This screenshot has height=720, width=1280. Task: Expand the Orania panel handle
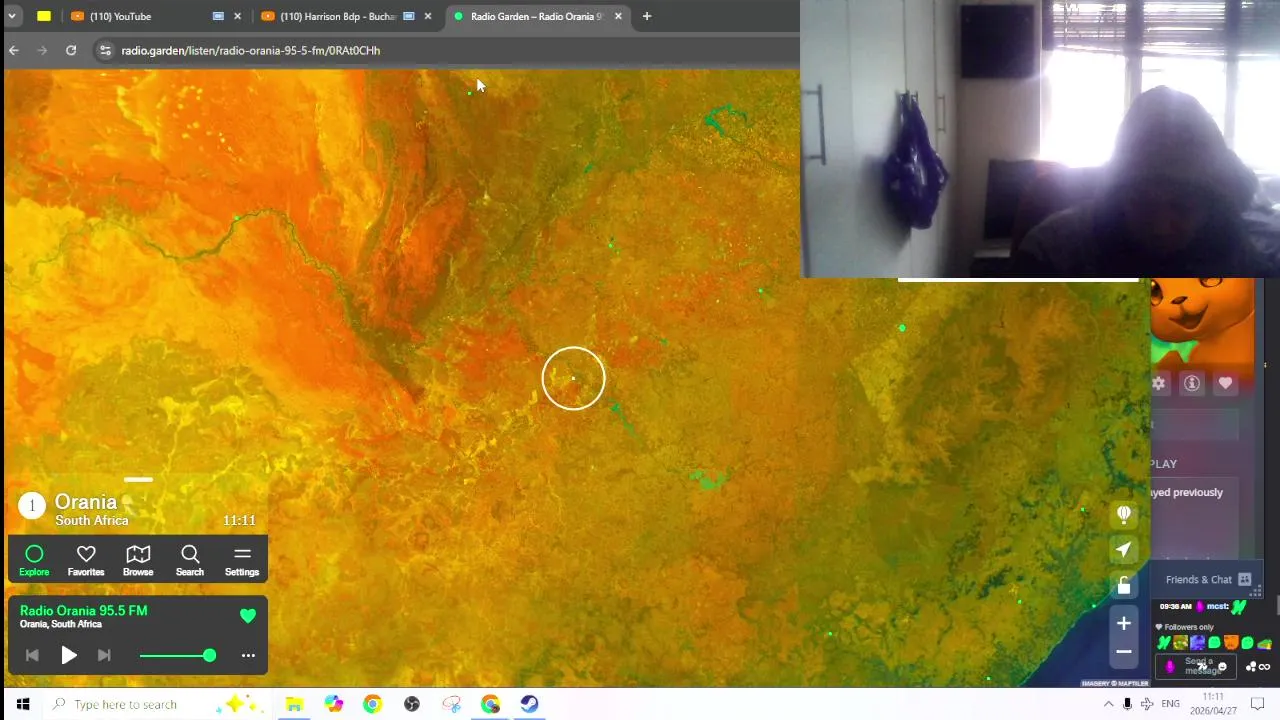click(138, 479)
